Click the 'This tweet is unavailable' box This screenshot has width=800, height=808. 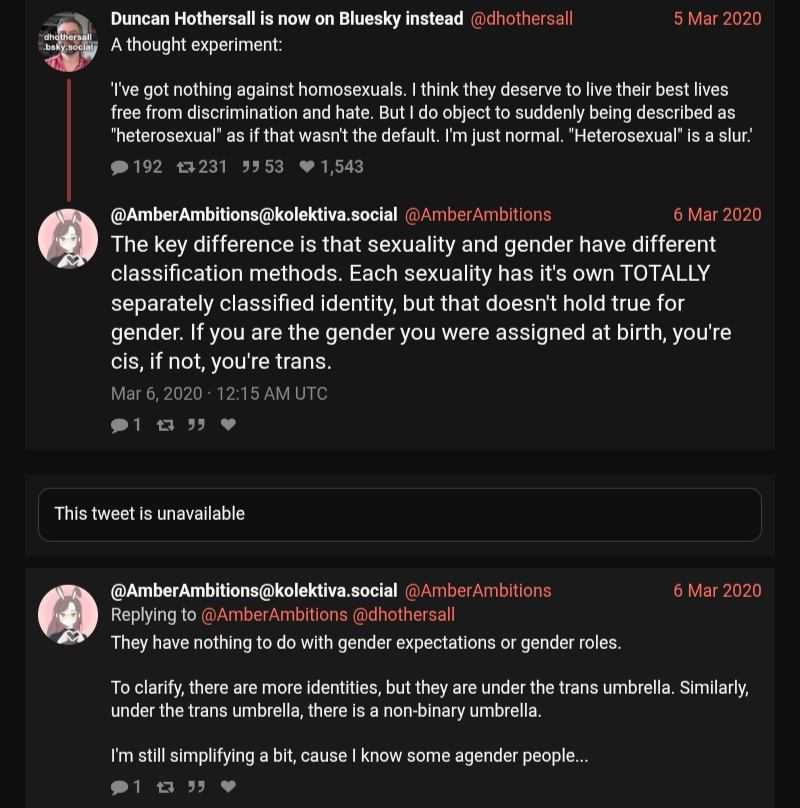click(x=400, y=514)
